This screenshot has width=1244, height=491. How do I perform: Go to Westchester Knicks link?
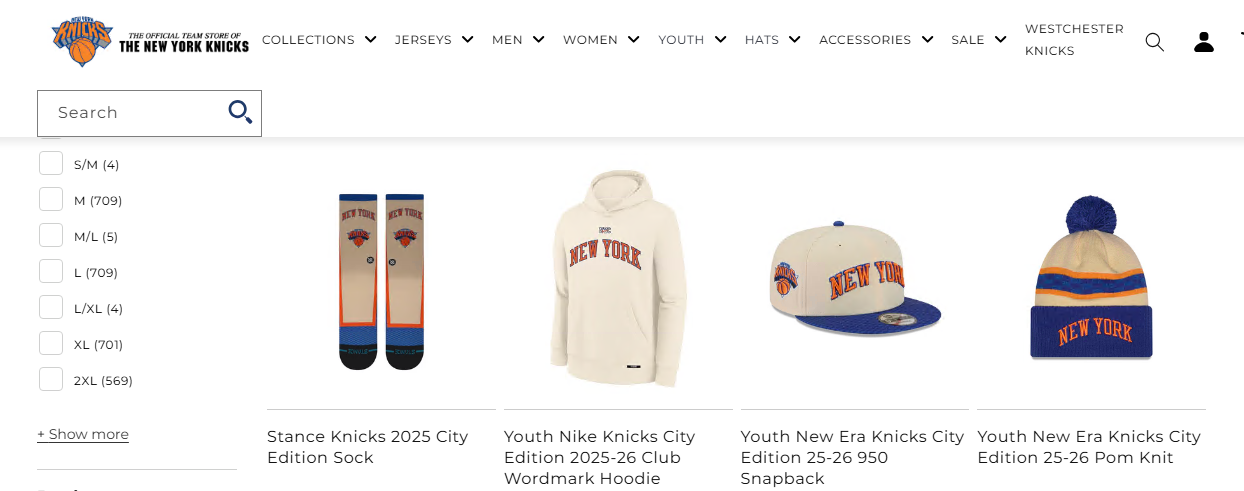tap(1074, 40)
